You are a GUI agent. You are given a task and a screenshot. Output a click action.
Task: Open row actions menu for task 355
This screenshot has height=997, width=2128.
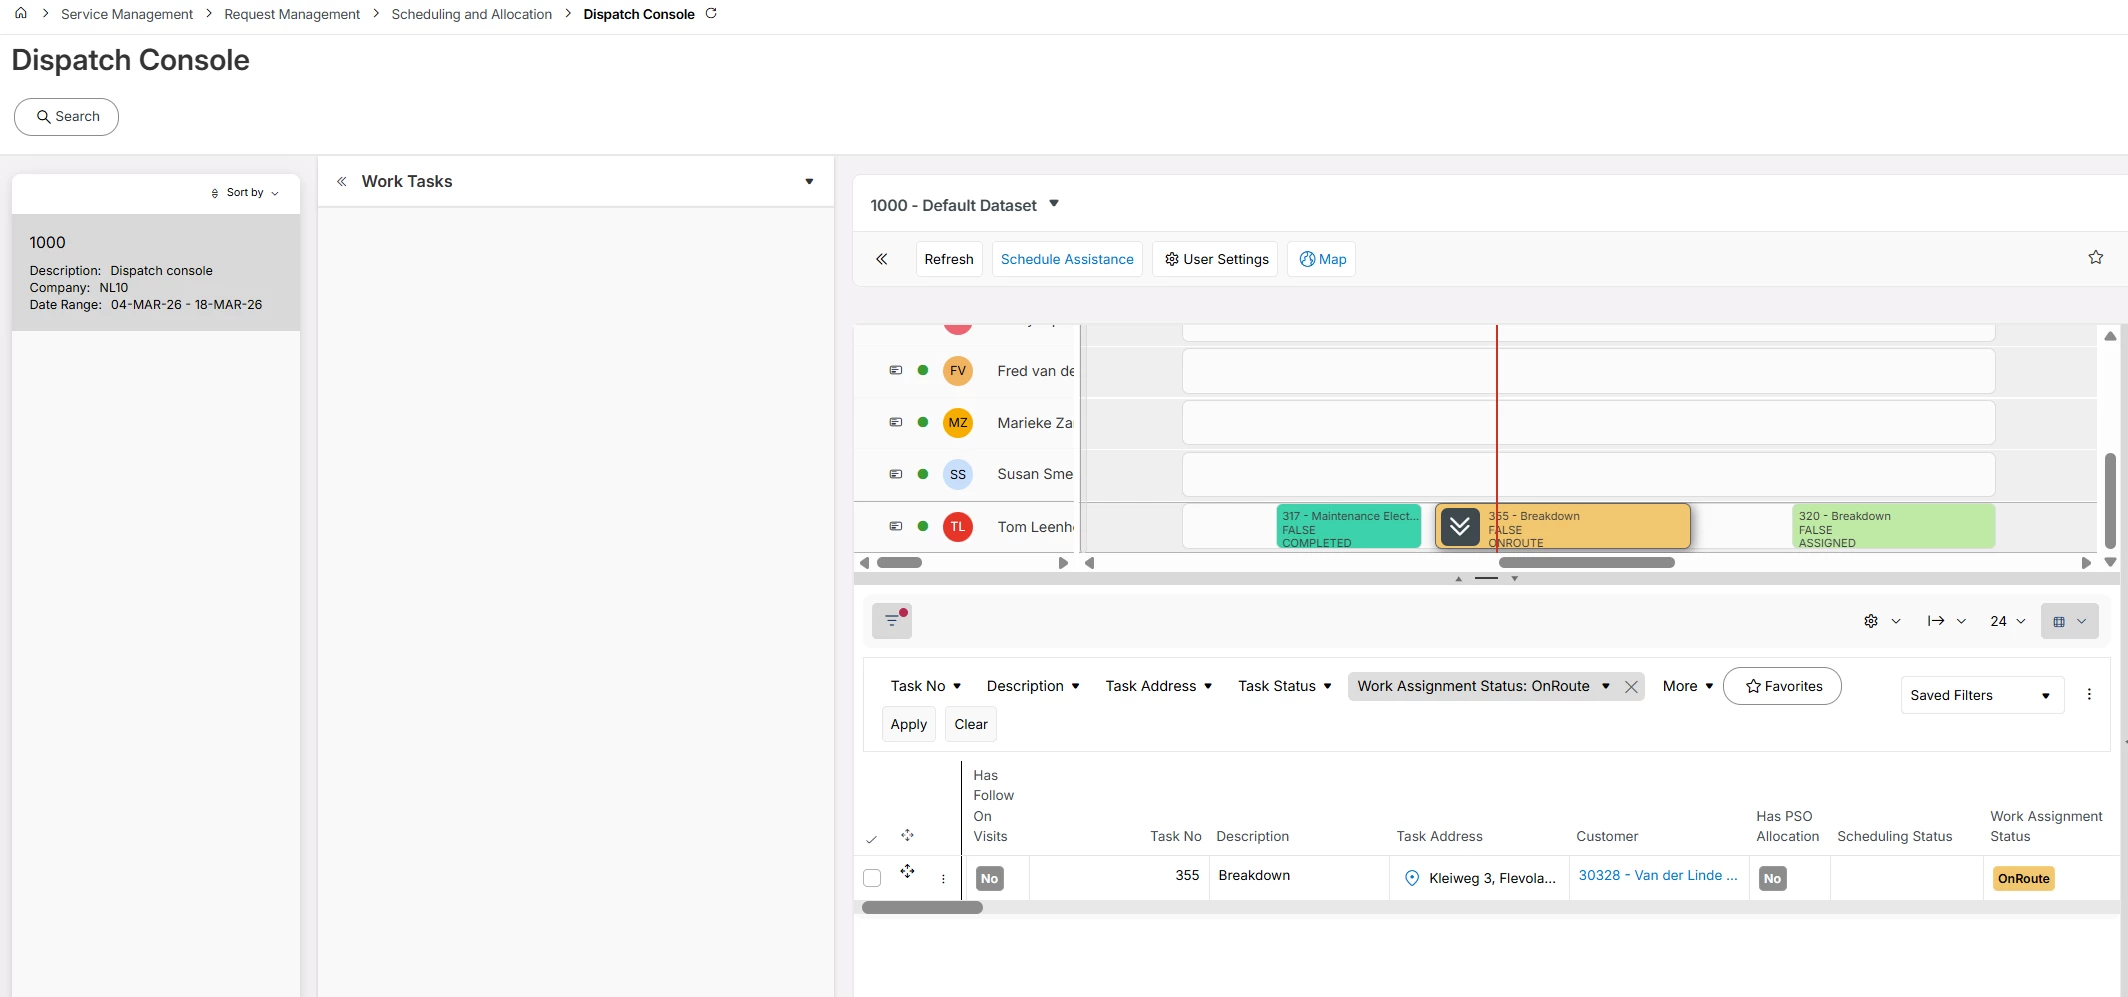tap(943, 879)
